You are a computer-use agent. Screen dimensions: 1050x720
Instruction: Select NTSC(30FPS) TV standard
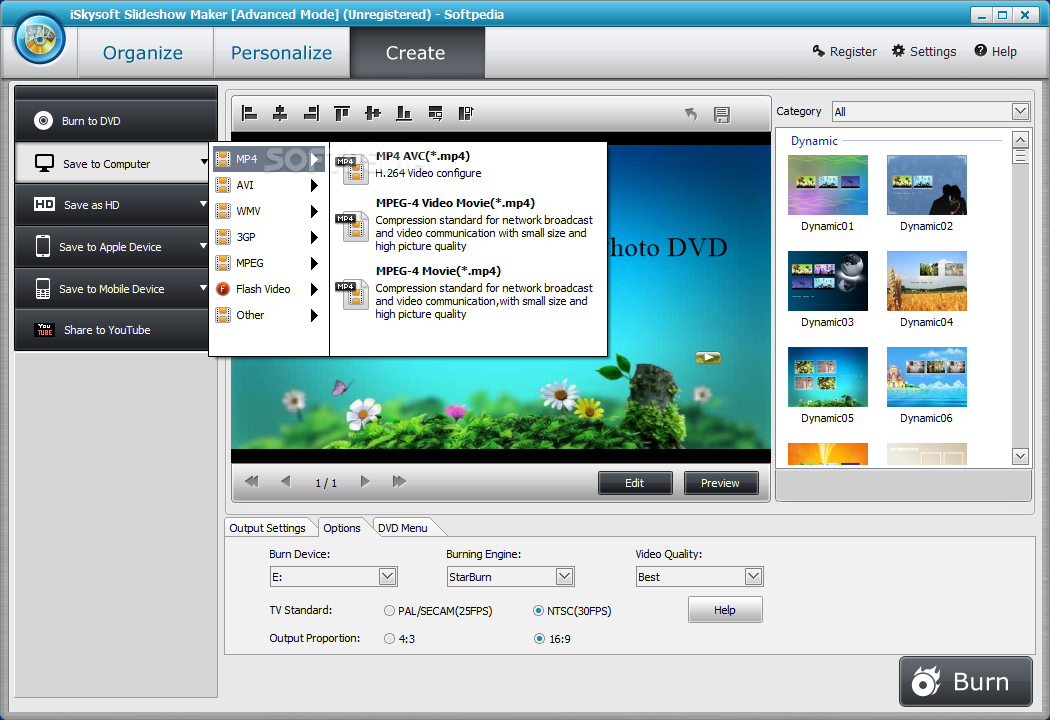[x=538, y=611]
